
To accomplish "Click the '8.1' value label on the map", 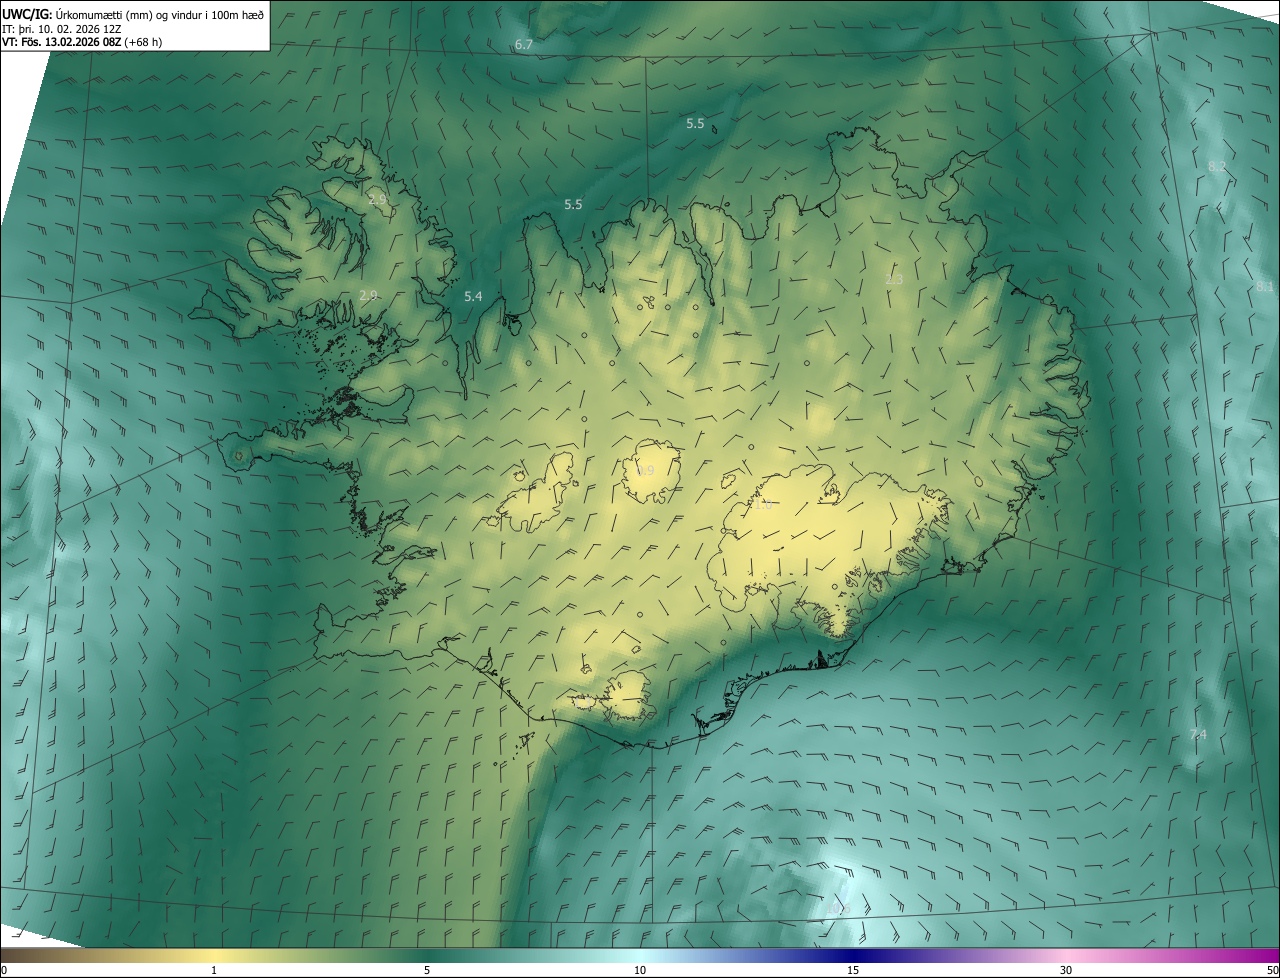I will [1264, 286].
